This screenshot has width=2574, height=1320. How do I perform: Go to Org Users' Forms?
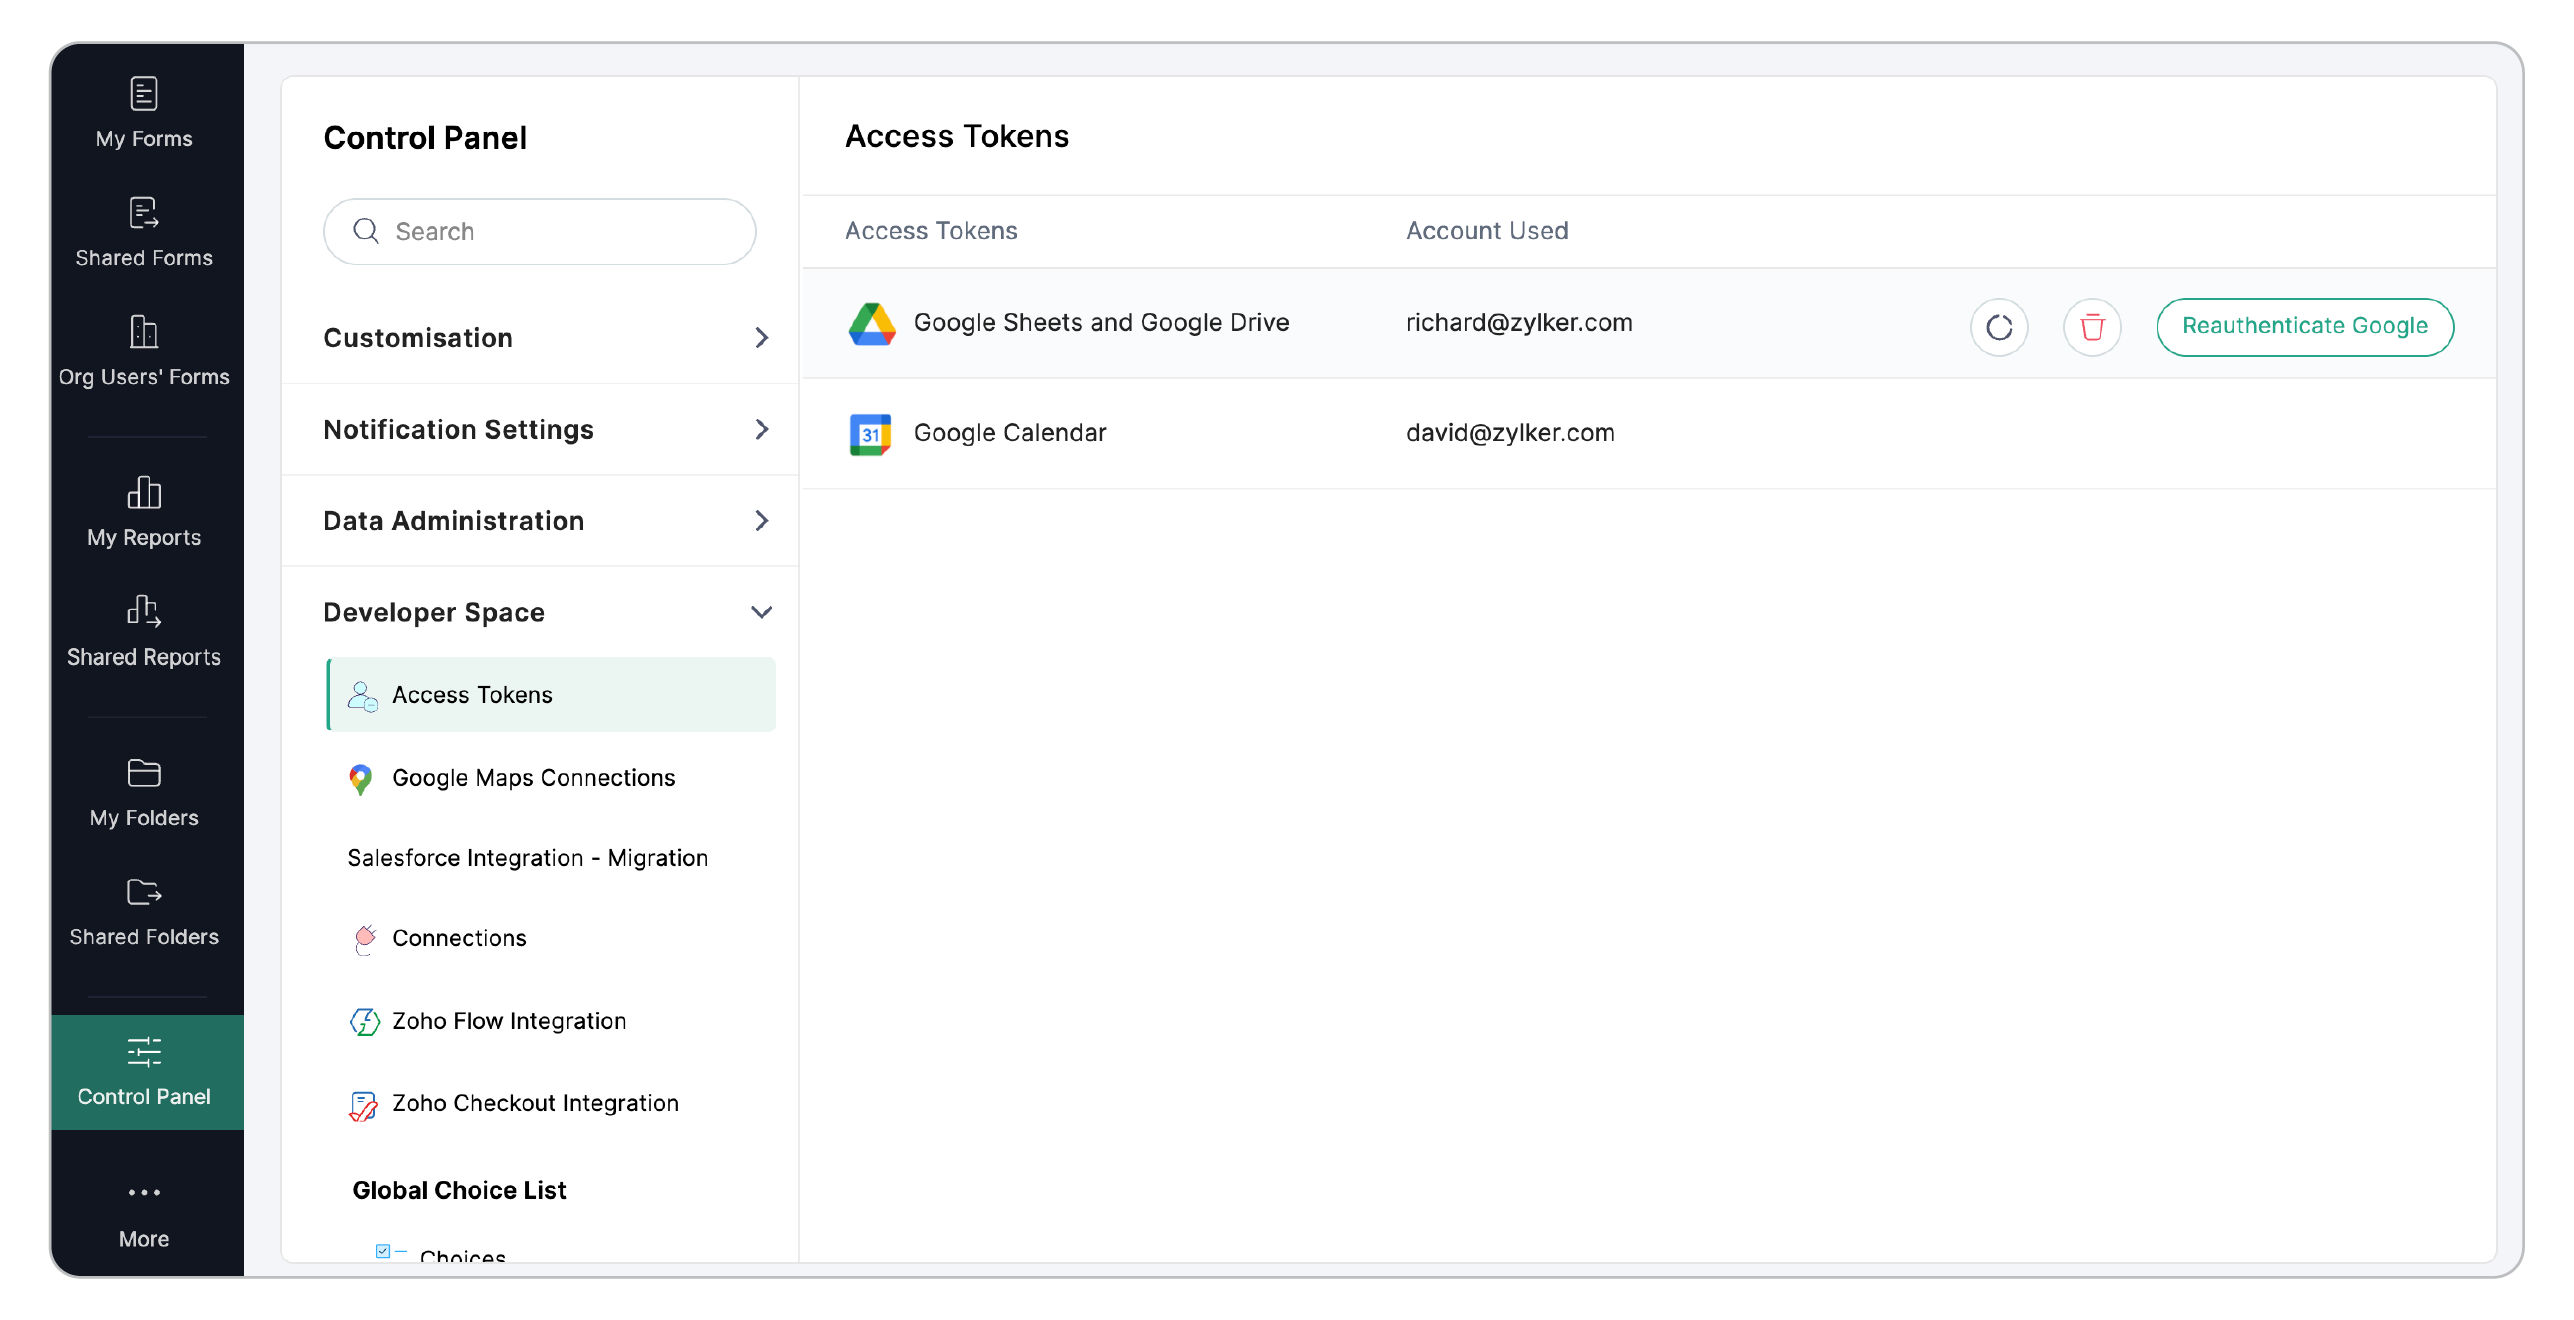coord(144,351)
